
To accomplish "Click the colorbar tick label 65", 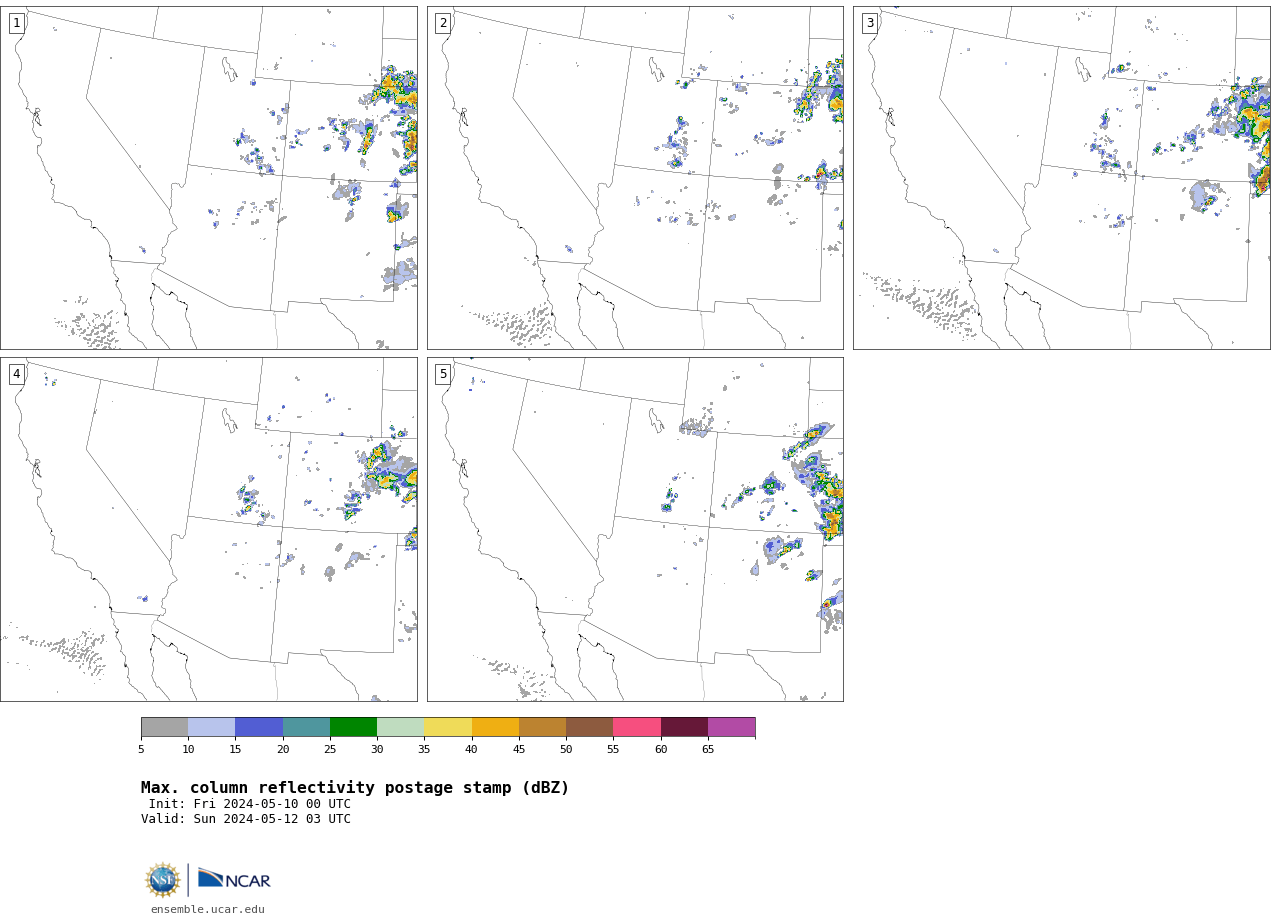I will click(x=708, y=749).
